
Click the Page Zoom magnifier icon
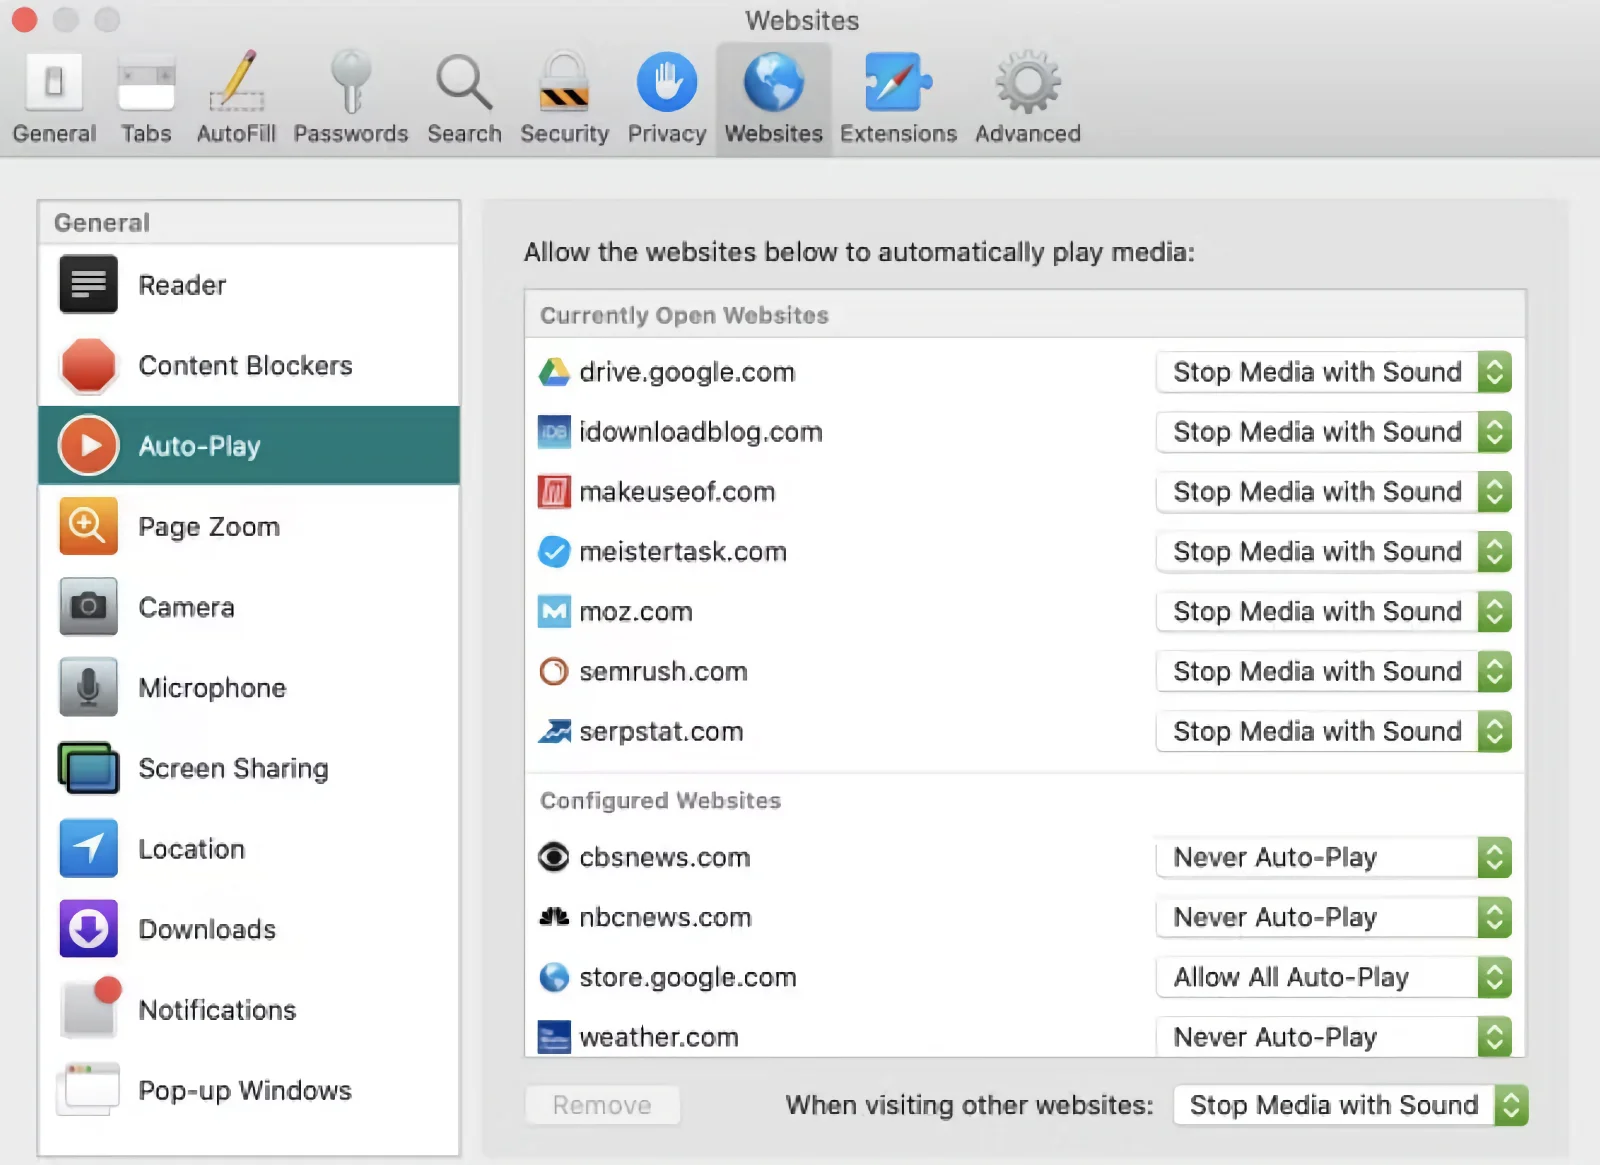click(88, 526)
